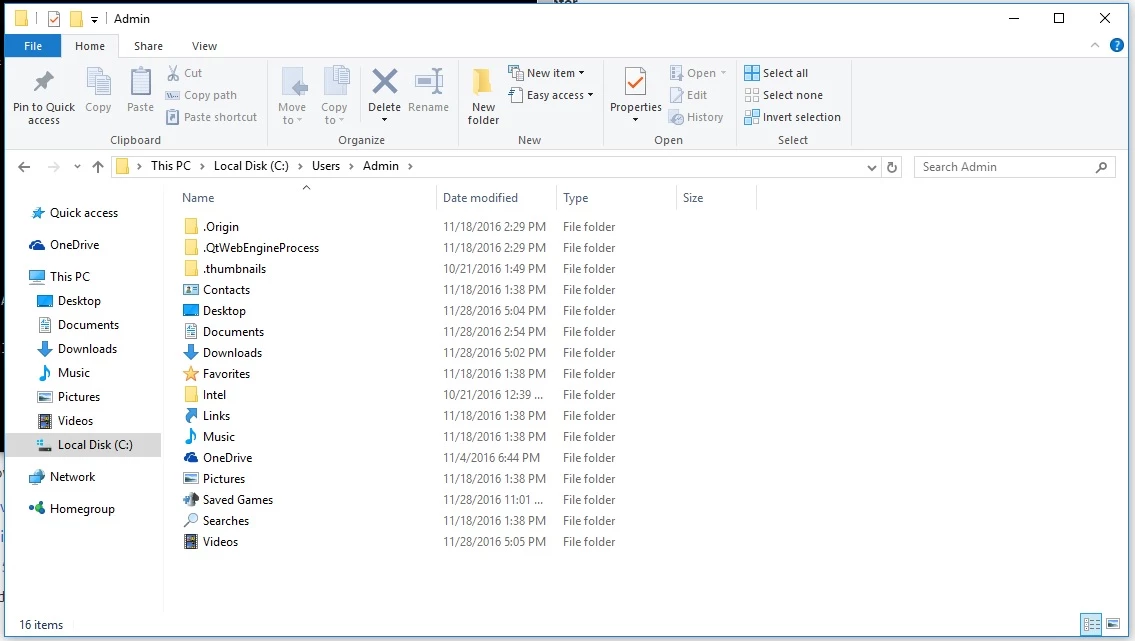Click the Search Admin field

1014,167
